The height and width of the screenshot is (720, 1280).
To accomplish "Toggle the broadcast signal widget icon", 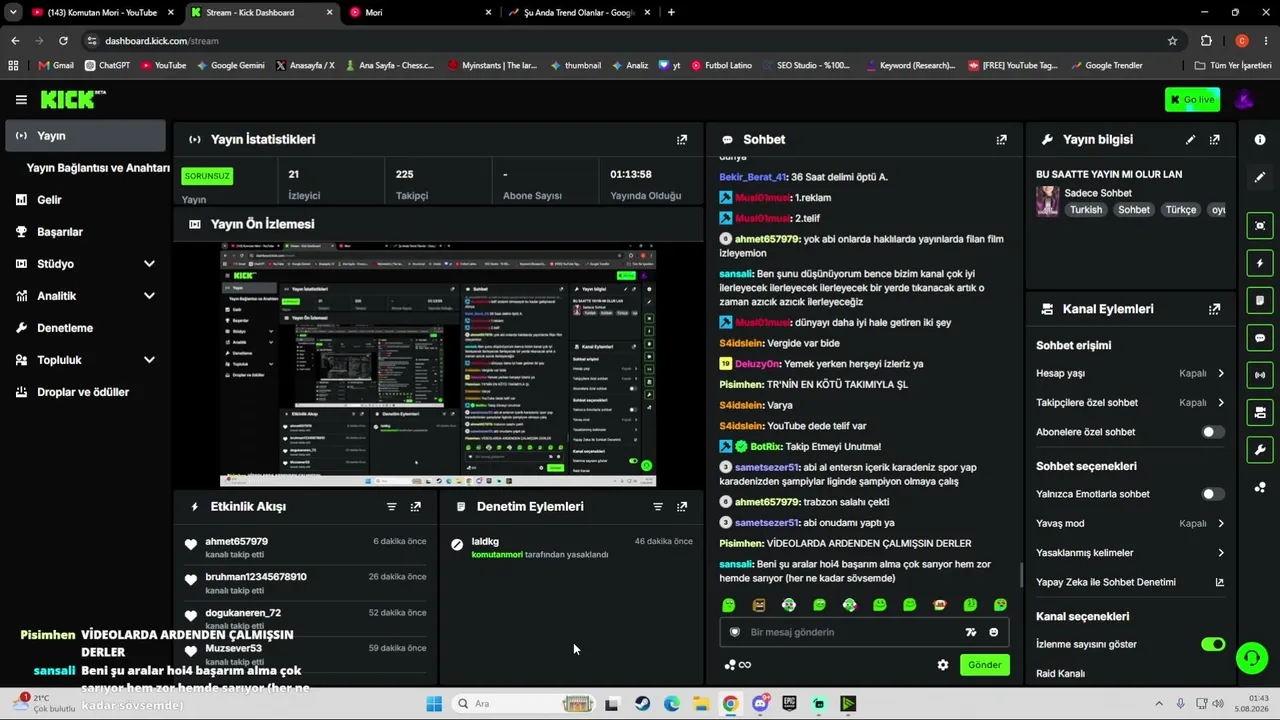I will pyautogui.click(x=1260, y=375).
